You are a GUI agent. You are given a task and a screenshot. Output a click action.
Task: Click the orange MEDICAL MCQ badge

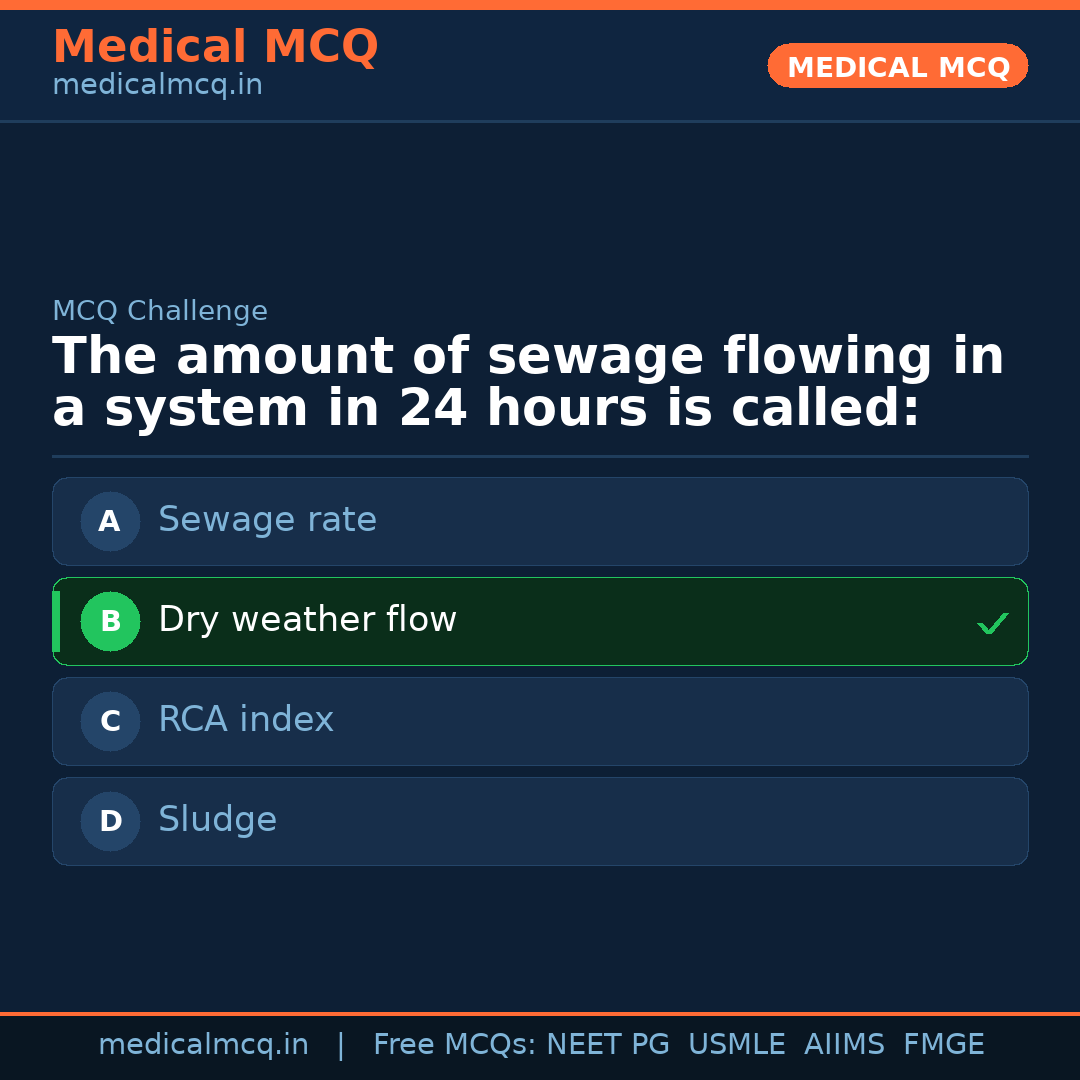click(897, 67)
